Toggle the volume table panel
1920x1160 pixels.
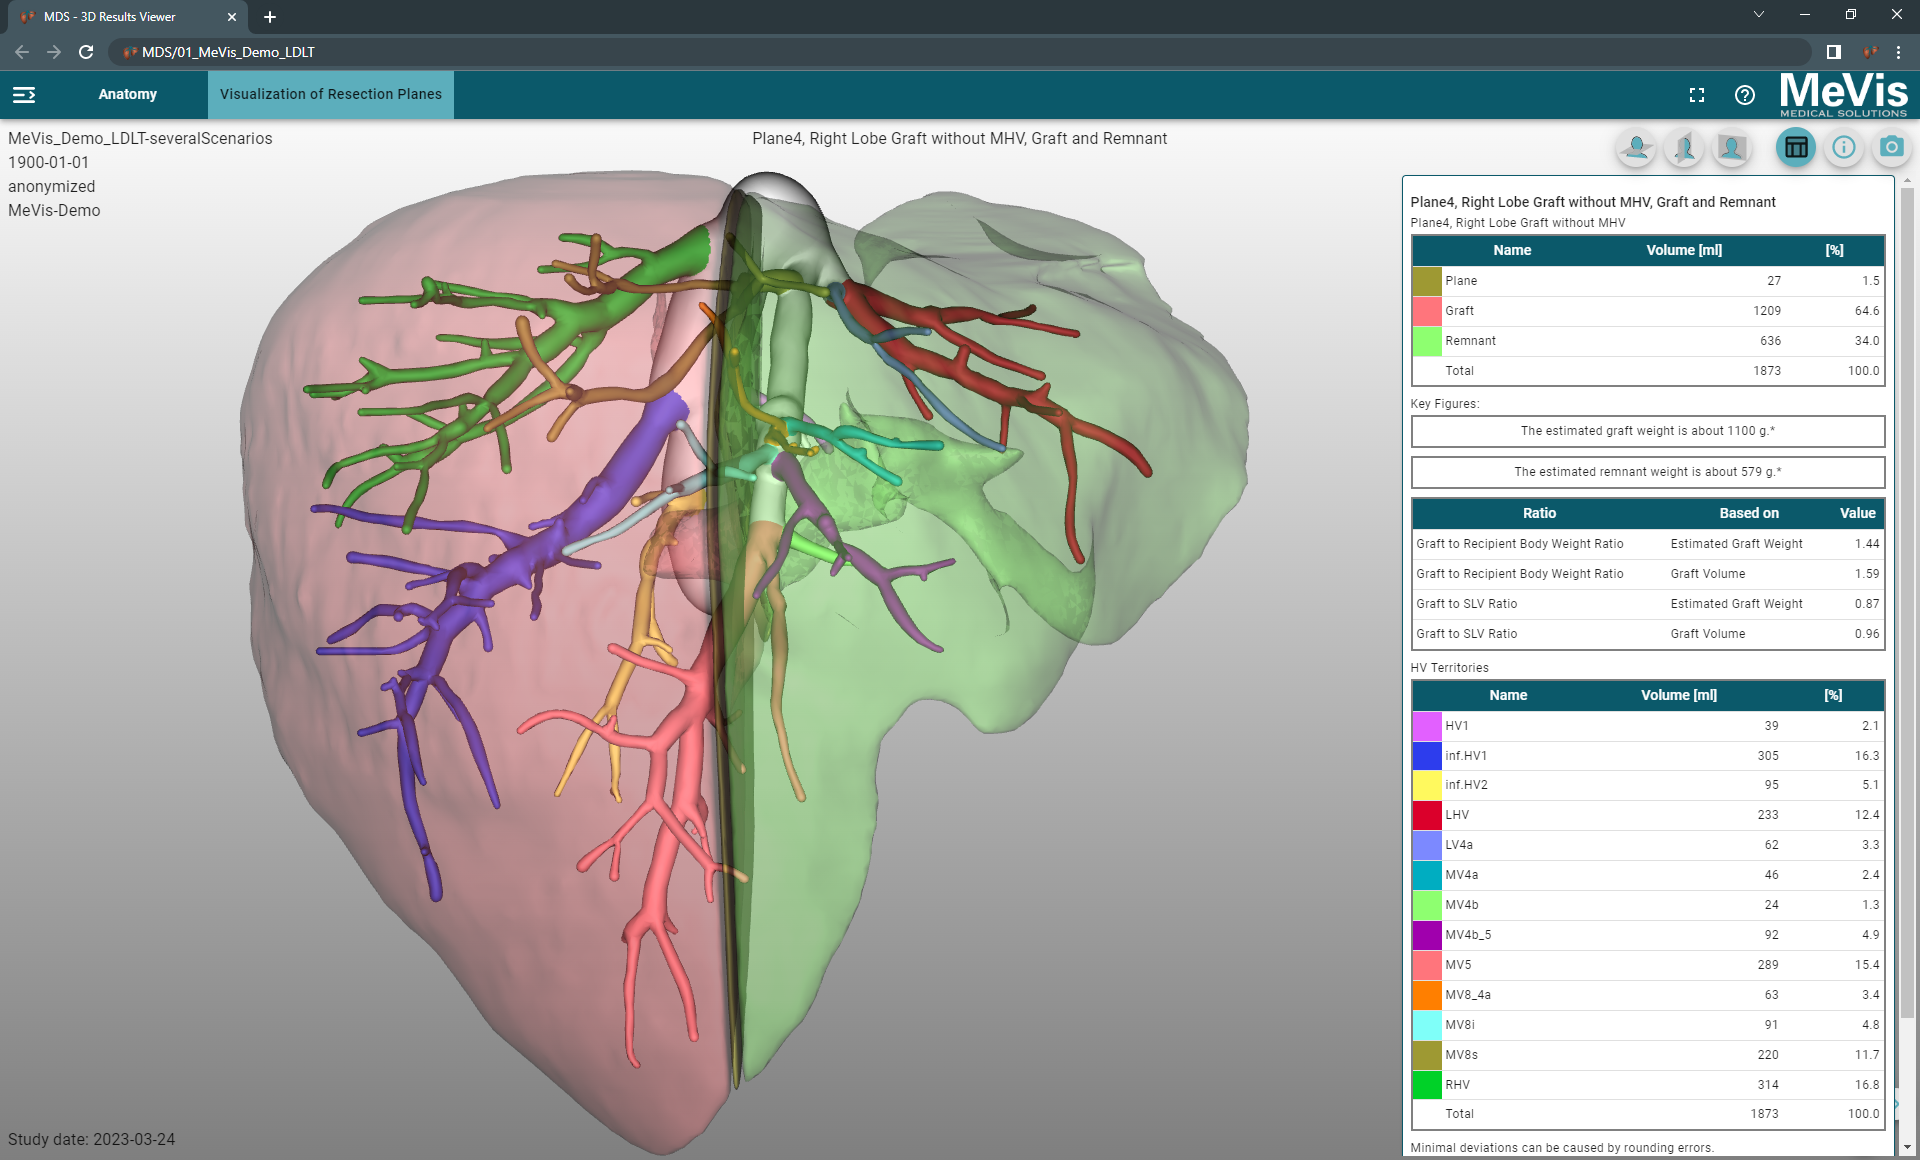1796,148
